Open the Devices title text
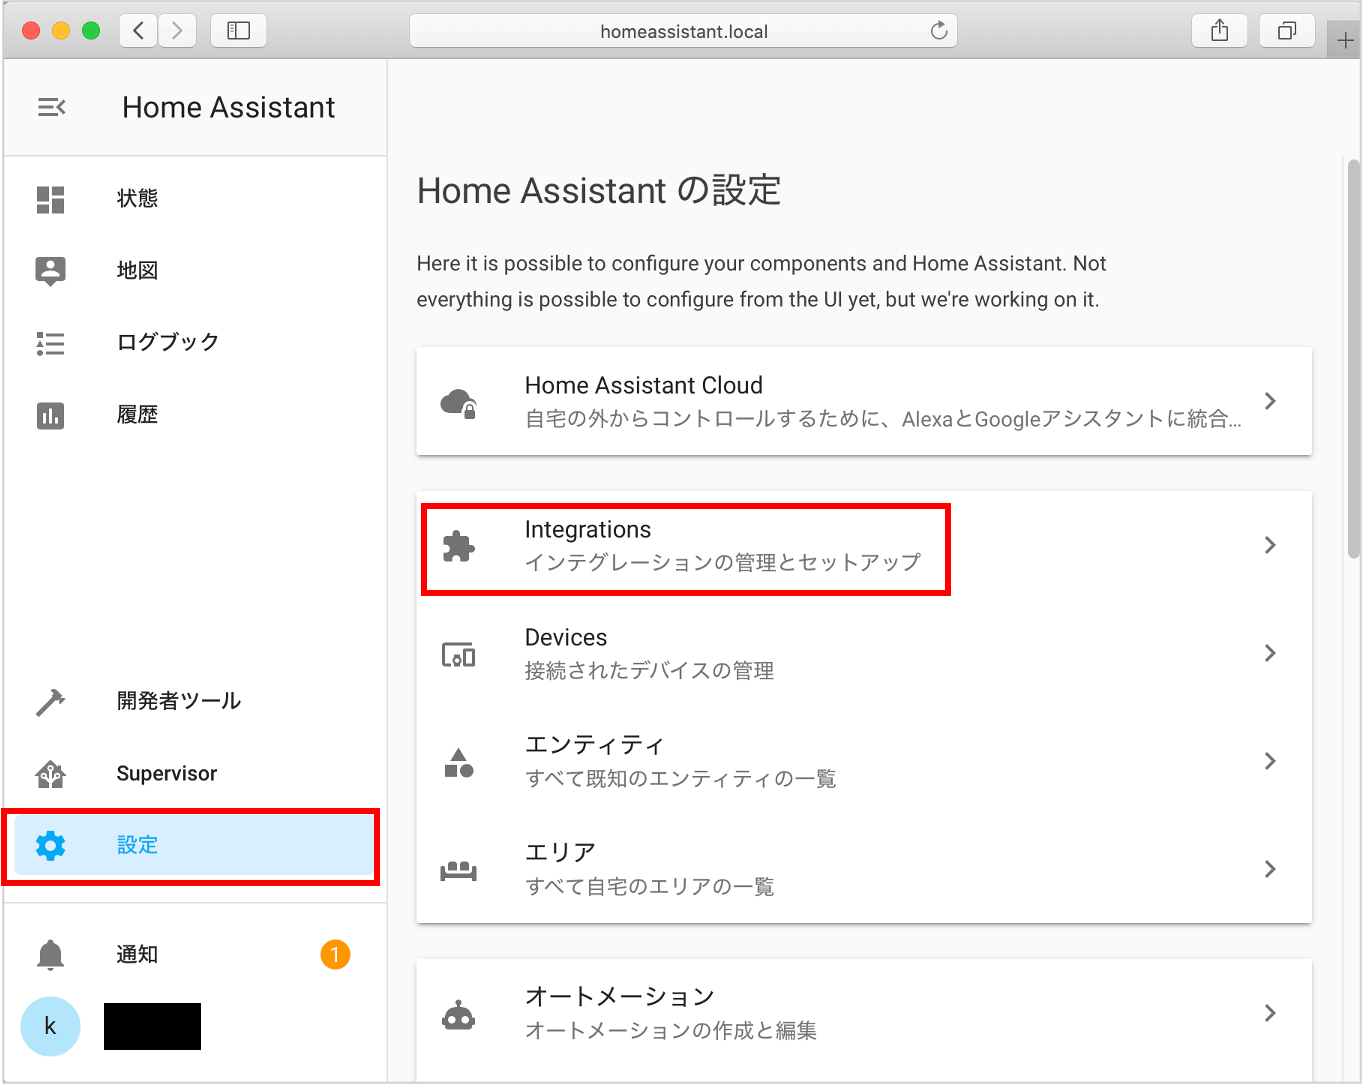Screen dimensions: 1362x1084 pyautogui.click(x=566, y=638)
